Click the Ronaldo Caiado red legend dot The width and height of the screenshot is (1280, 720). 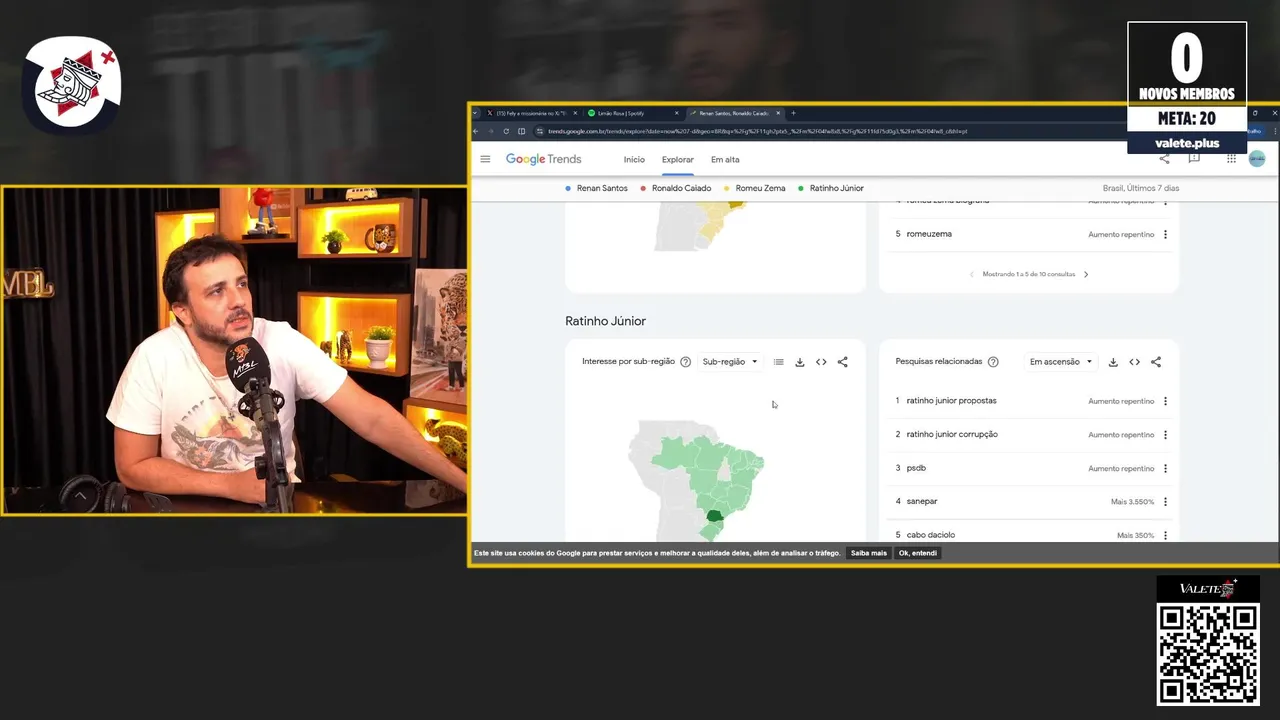coord(643,188)
